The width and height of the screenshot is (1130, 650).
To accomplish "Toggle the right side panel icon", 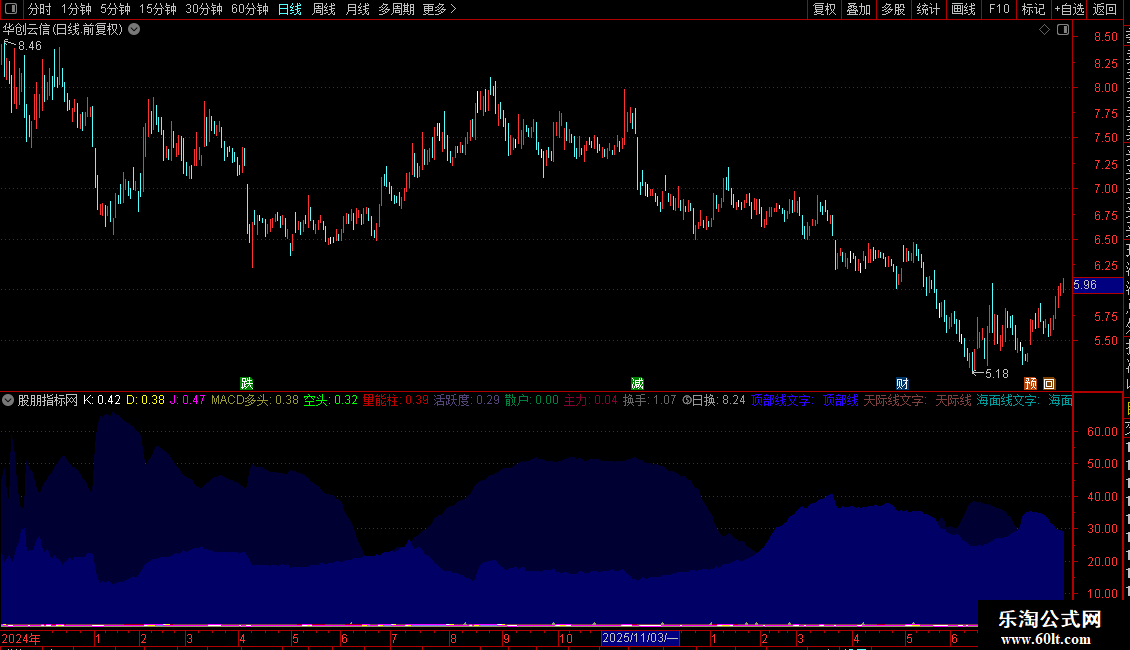I will [1063, 30].
